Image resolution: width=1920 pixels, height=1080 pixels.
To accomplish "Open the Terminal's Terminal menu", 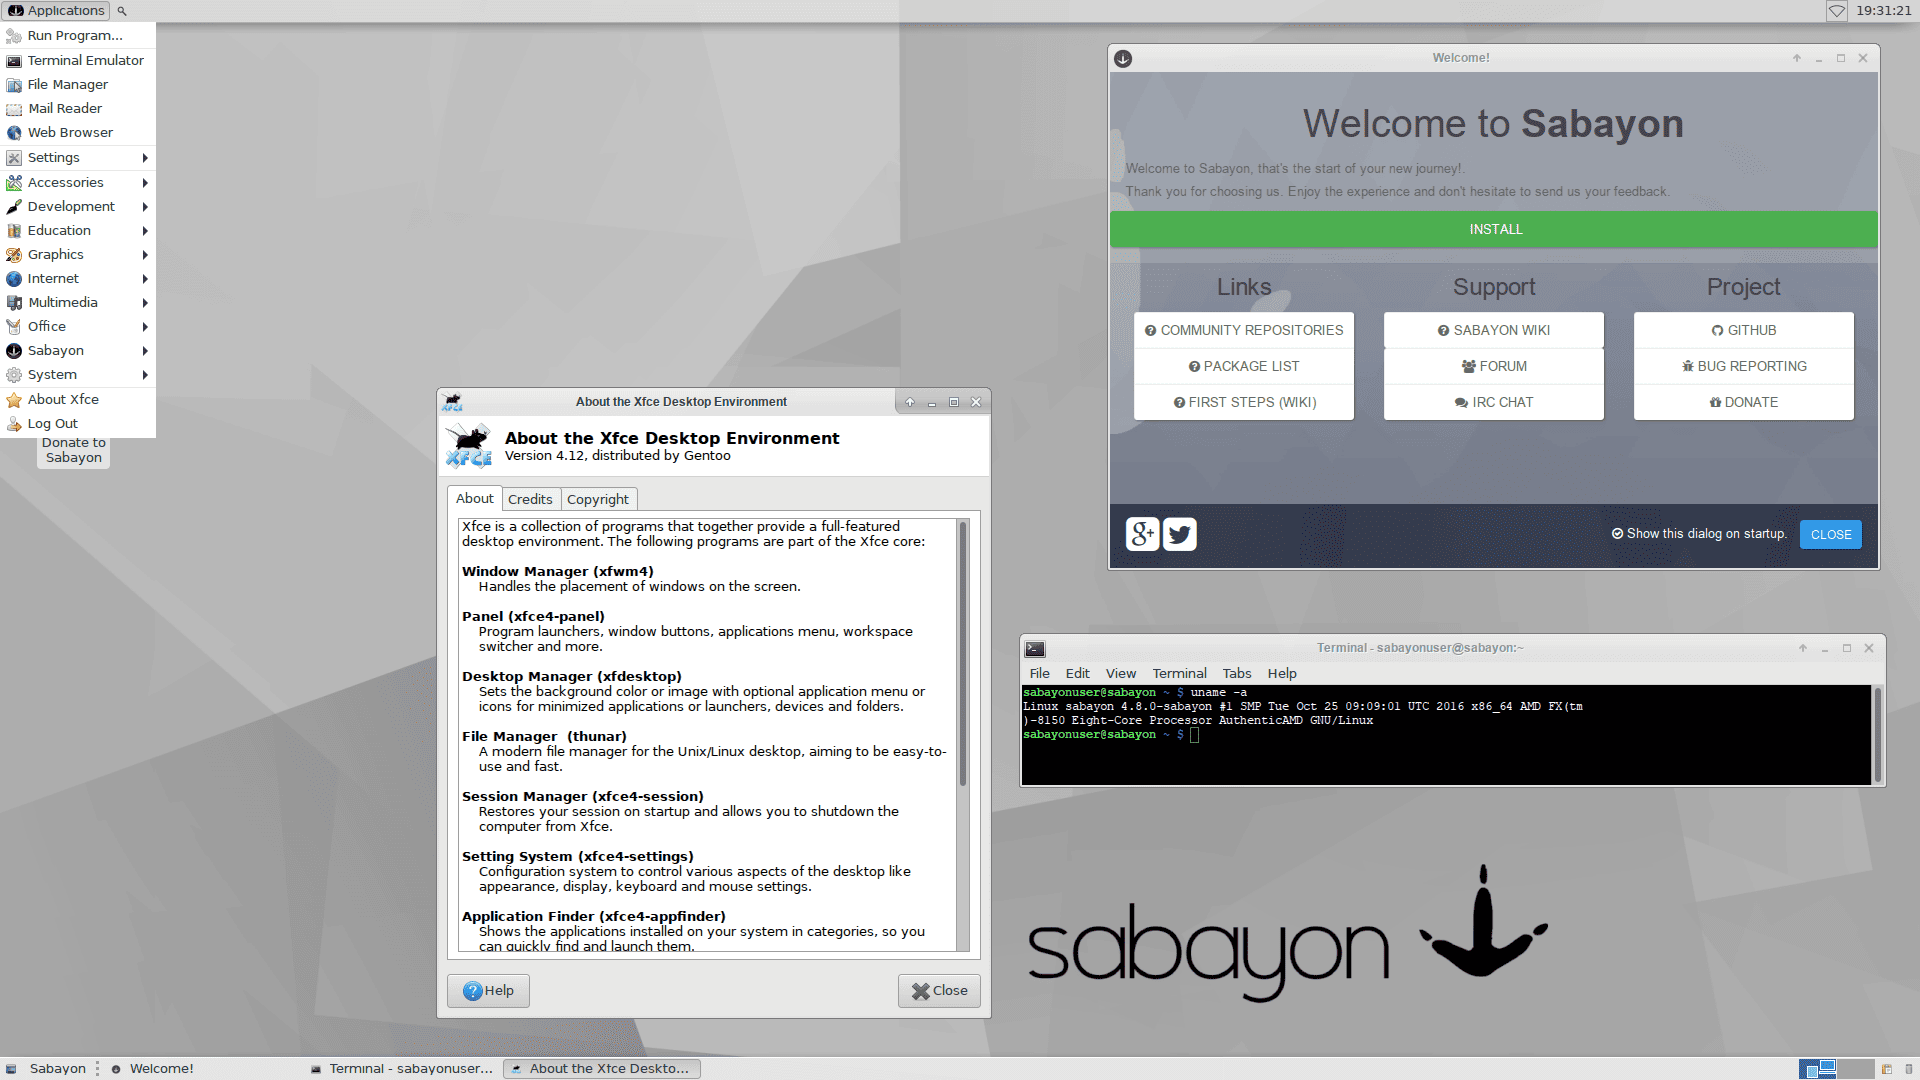I will coord(1180,673).
